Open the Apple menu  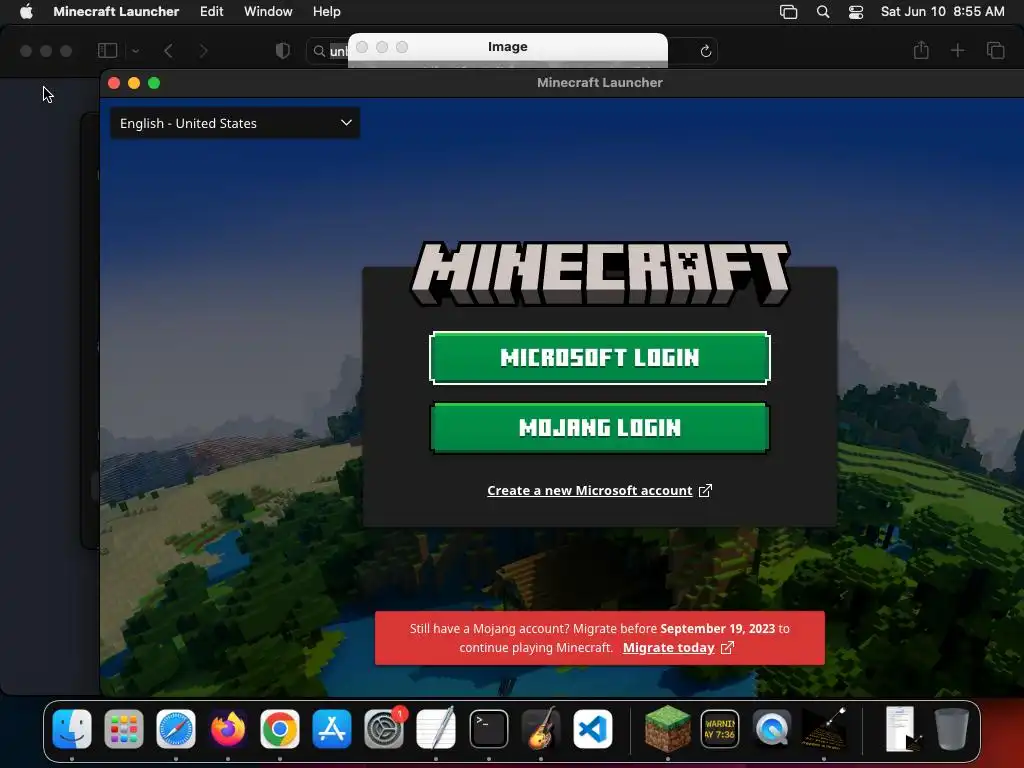[x=26, y=12]
